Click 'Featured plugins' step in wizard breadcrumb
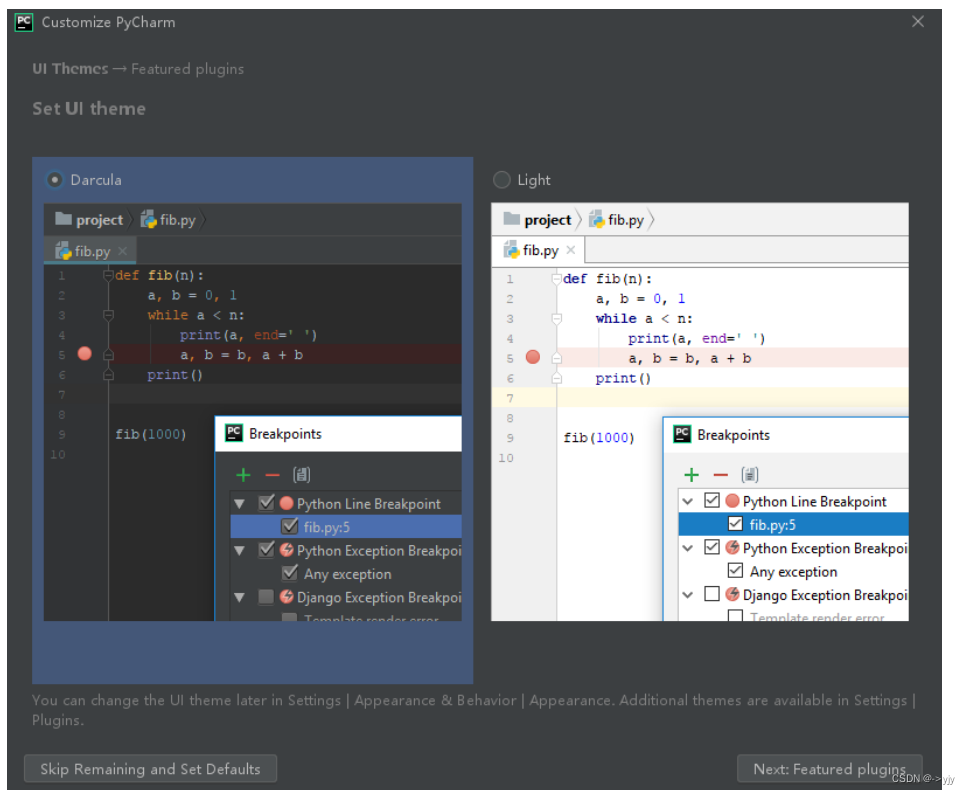This screenshot has width=970, height=794. point(187,69)
